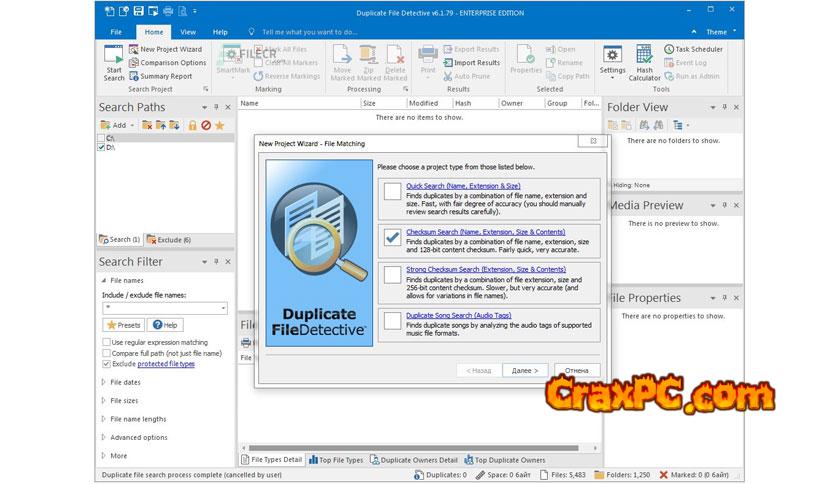The width and height of the screenshot is (836, 484).
Task: Launch New Project Wizard from ribbon
Action: point(170,48)
